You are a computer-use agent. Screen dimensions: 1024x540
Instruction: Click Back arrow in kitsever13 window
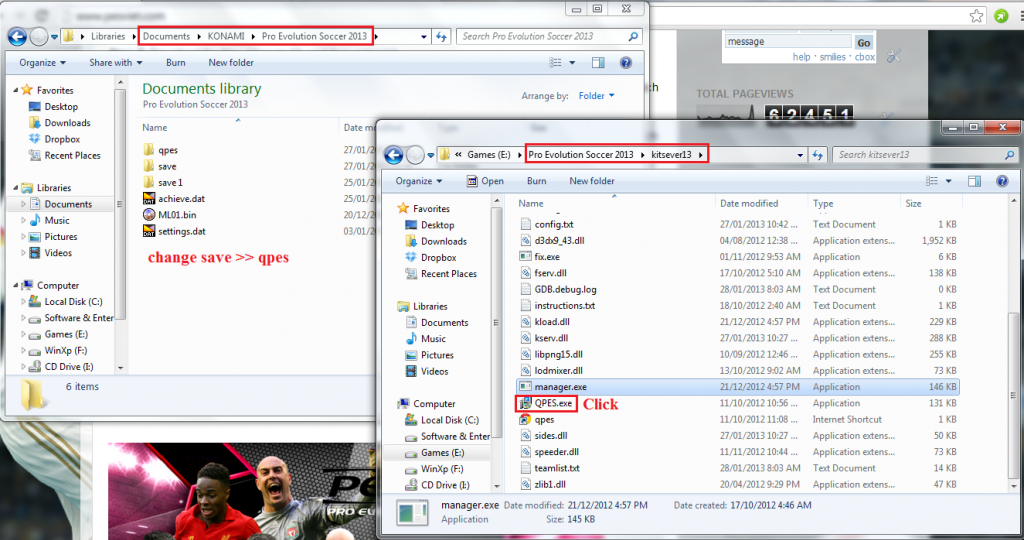point(394,155)
